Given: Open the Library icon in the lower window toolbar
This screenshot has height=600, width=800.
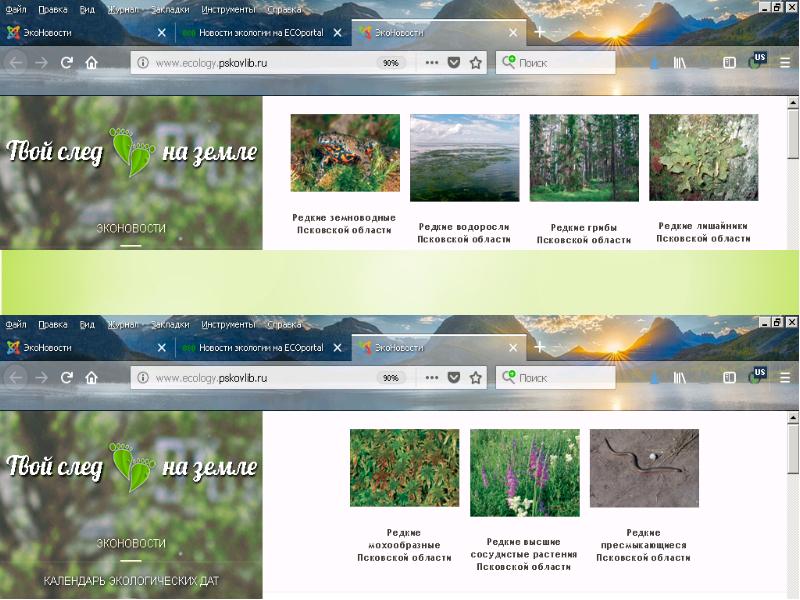Looking at the screenshot, I should tap(681, 378).
